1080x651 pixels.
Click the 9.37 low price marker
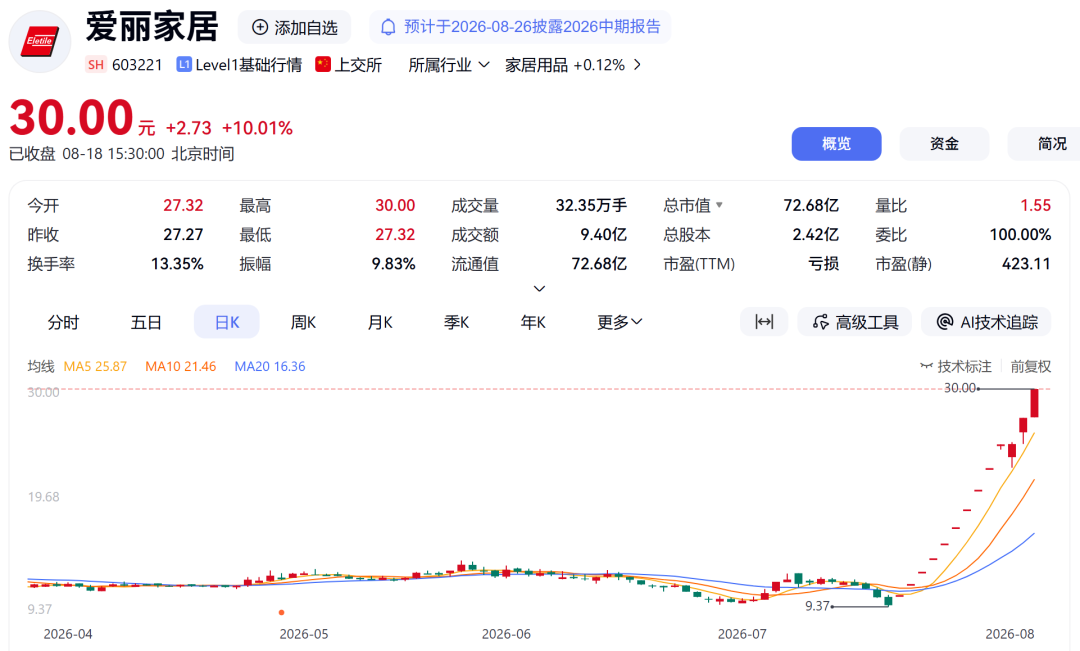click(x=818, y=606)
